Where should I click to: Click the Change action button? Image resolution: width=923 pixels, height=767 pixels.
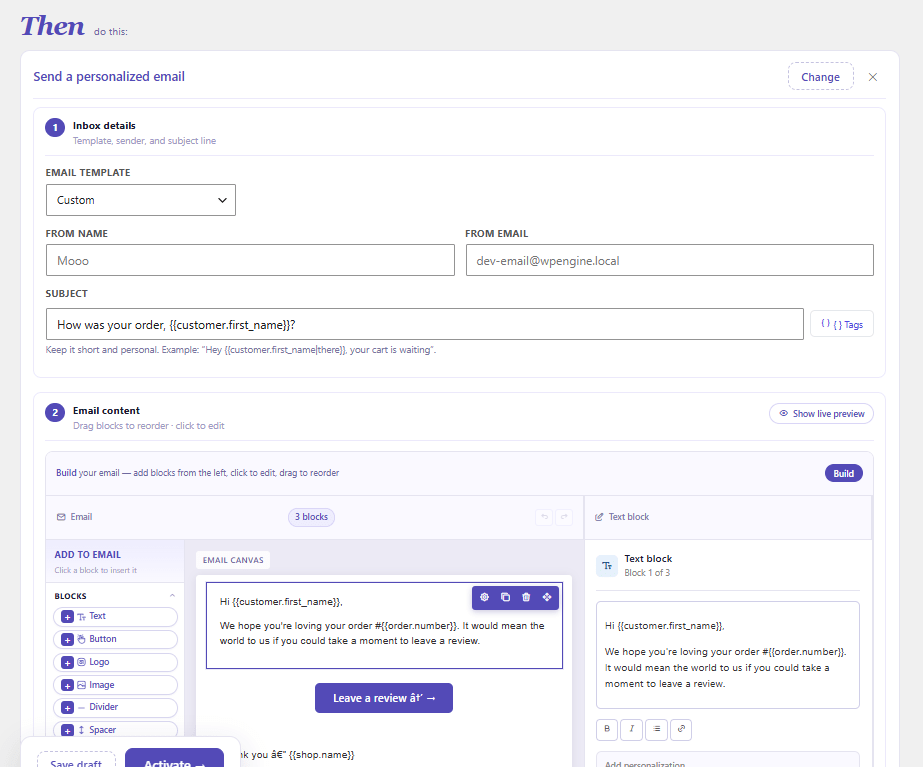[x=821, y=77]
